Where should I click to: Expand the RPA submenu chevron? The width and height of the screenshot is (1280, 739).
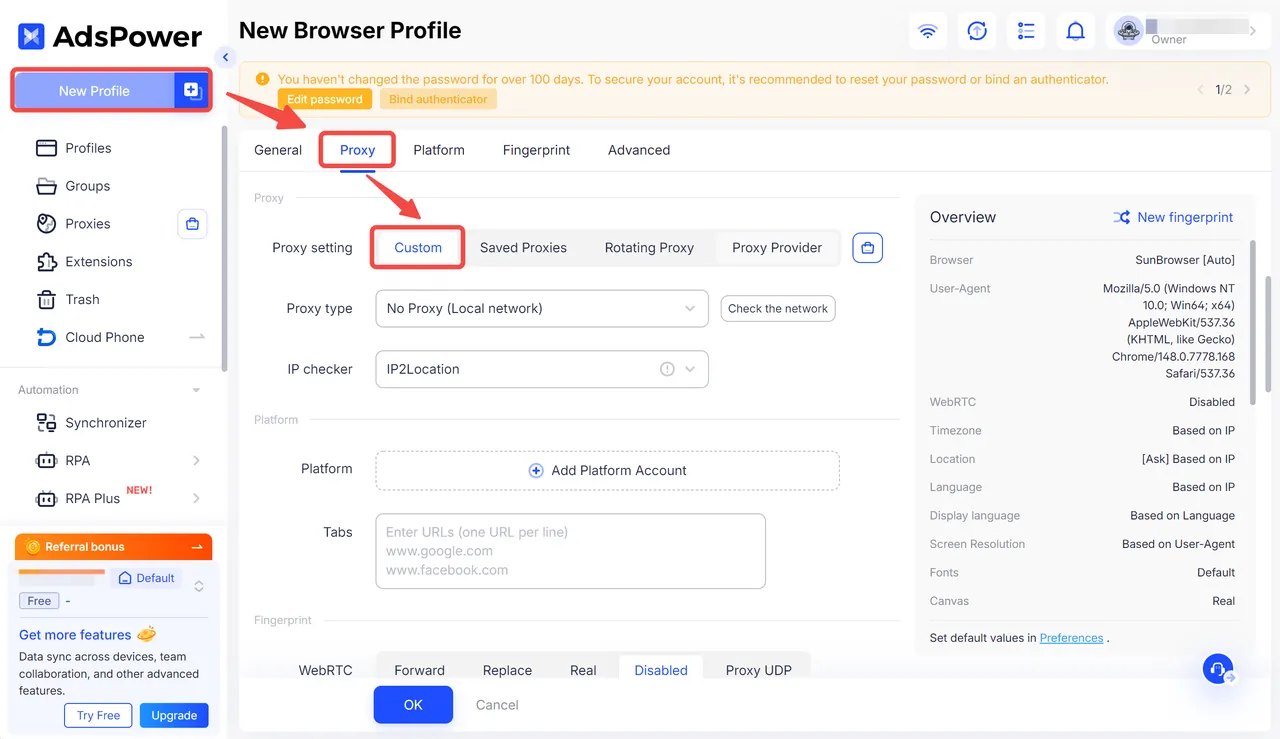pyautogui.click(x=196, y=461)
